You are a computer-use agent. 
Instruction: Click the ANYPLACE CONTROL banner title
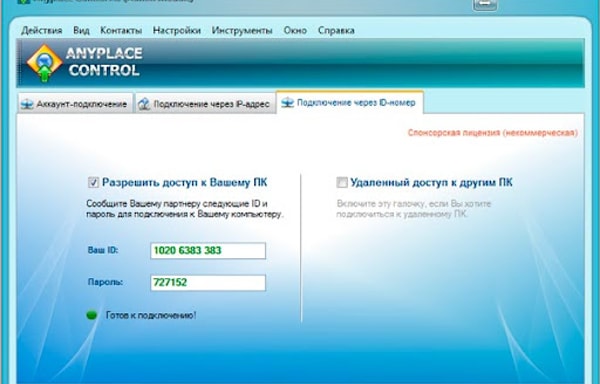pyautogui.click(x=104, y=62)
